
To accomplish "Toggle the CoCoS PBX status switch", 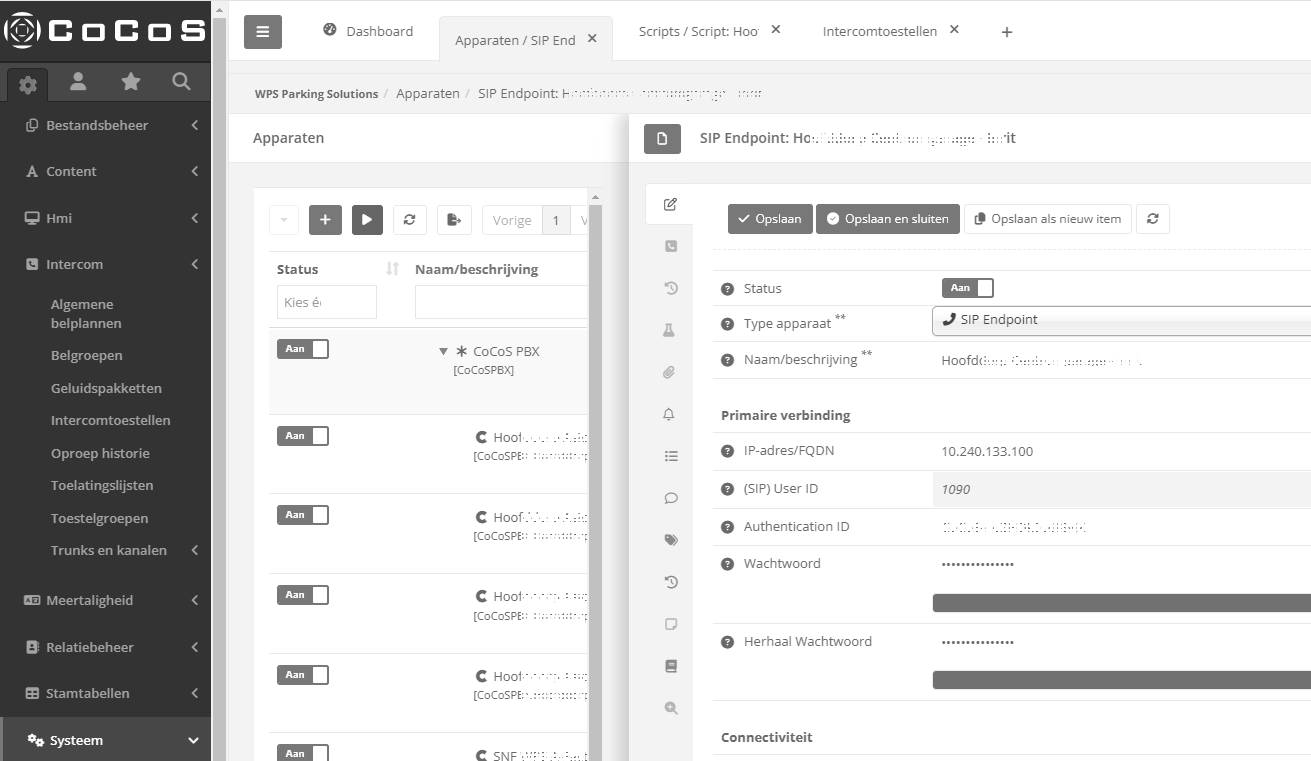I will coord(302,349).
